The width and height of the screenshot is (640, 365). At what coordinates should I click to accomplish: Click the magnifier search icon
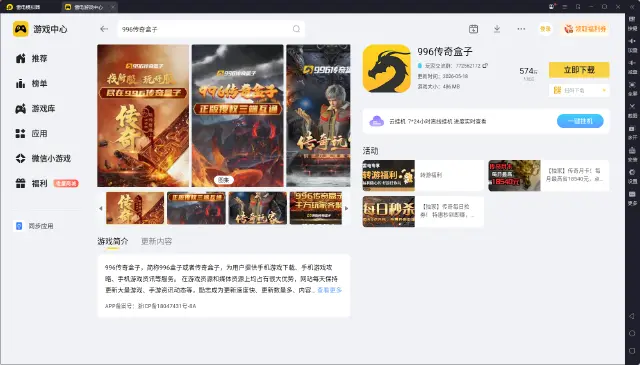pyautogui.click(x=296, y=29)
